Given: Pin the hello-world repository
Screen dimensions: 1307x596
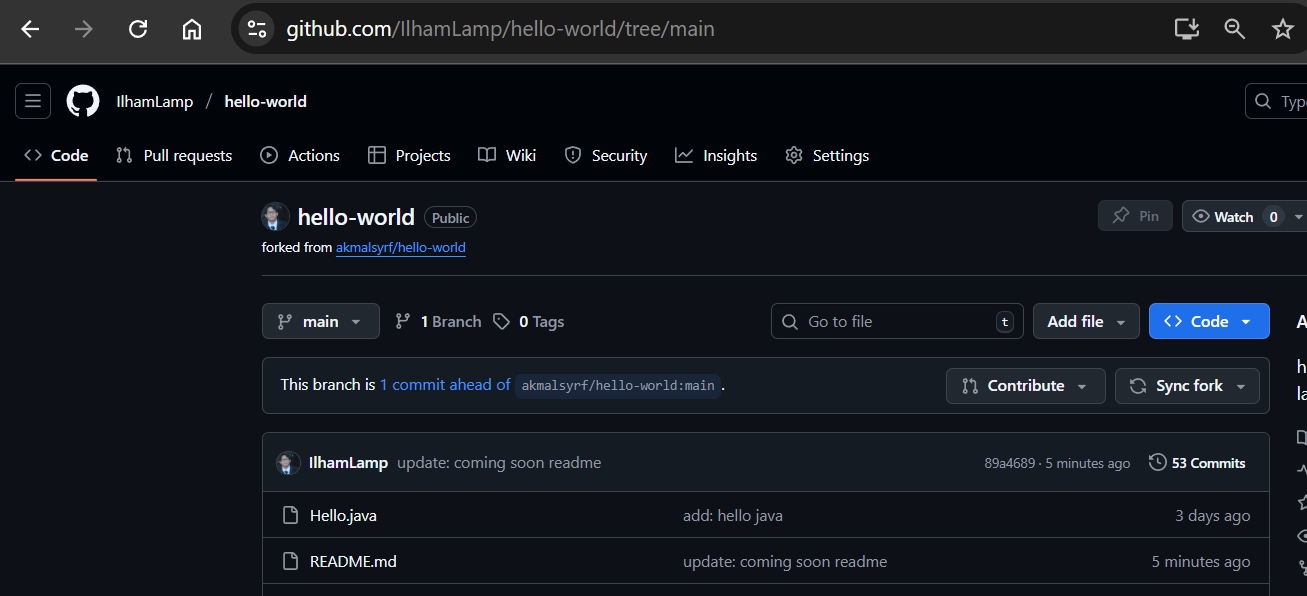Looking at the screenshot, I should coord(1135,216).
